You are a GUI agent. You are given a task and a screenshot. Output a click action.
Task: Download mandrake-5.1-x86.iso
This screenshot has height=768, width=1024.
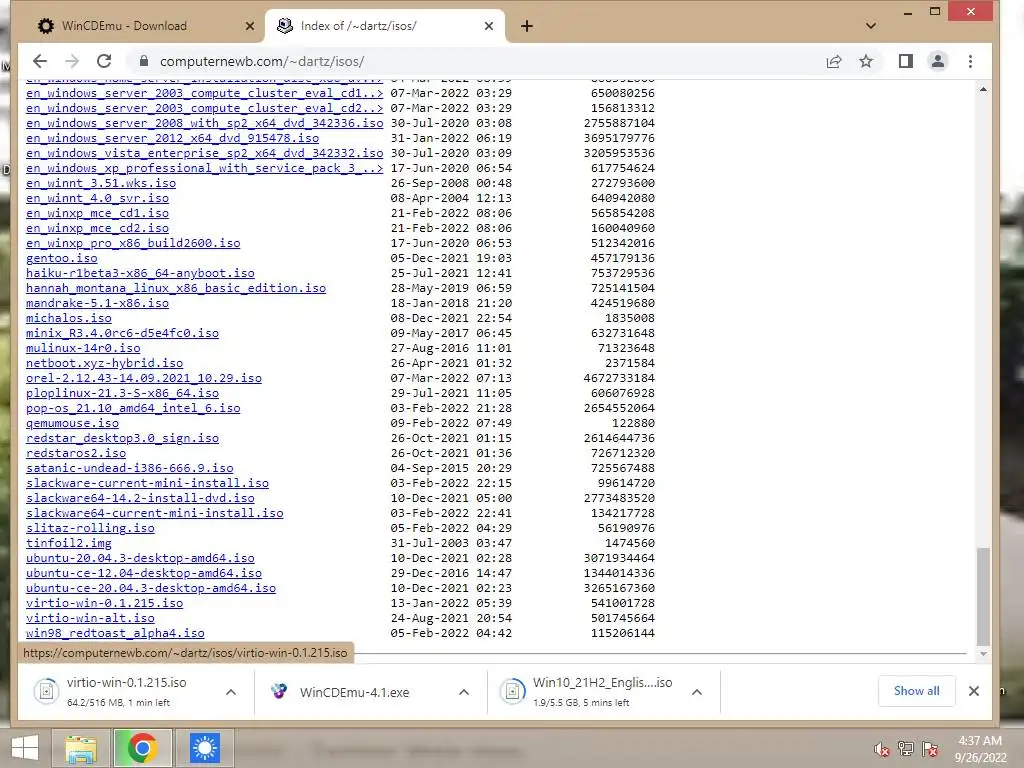click(97, 303)
